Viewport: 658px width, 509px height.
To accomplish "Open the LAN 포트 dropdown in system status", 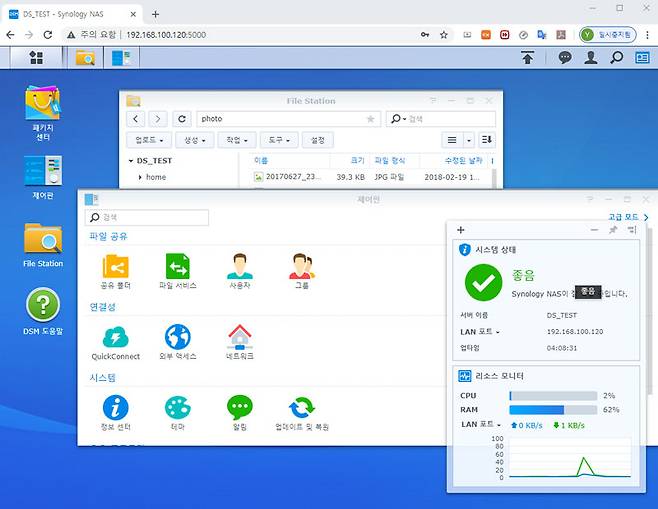I will [x=481, y=331].
